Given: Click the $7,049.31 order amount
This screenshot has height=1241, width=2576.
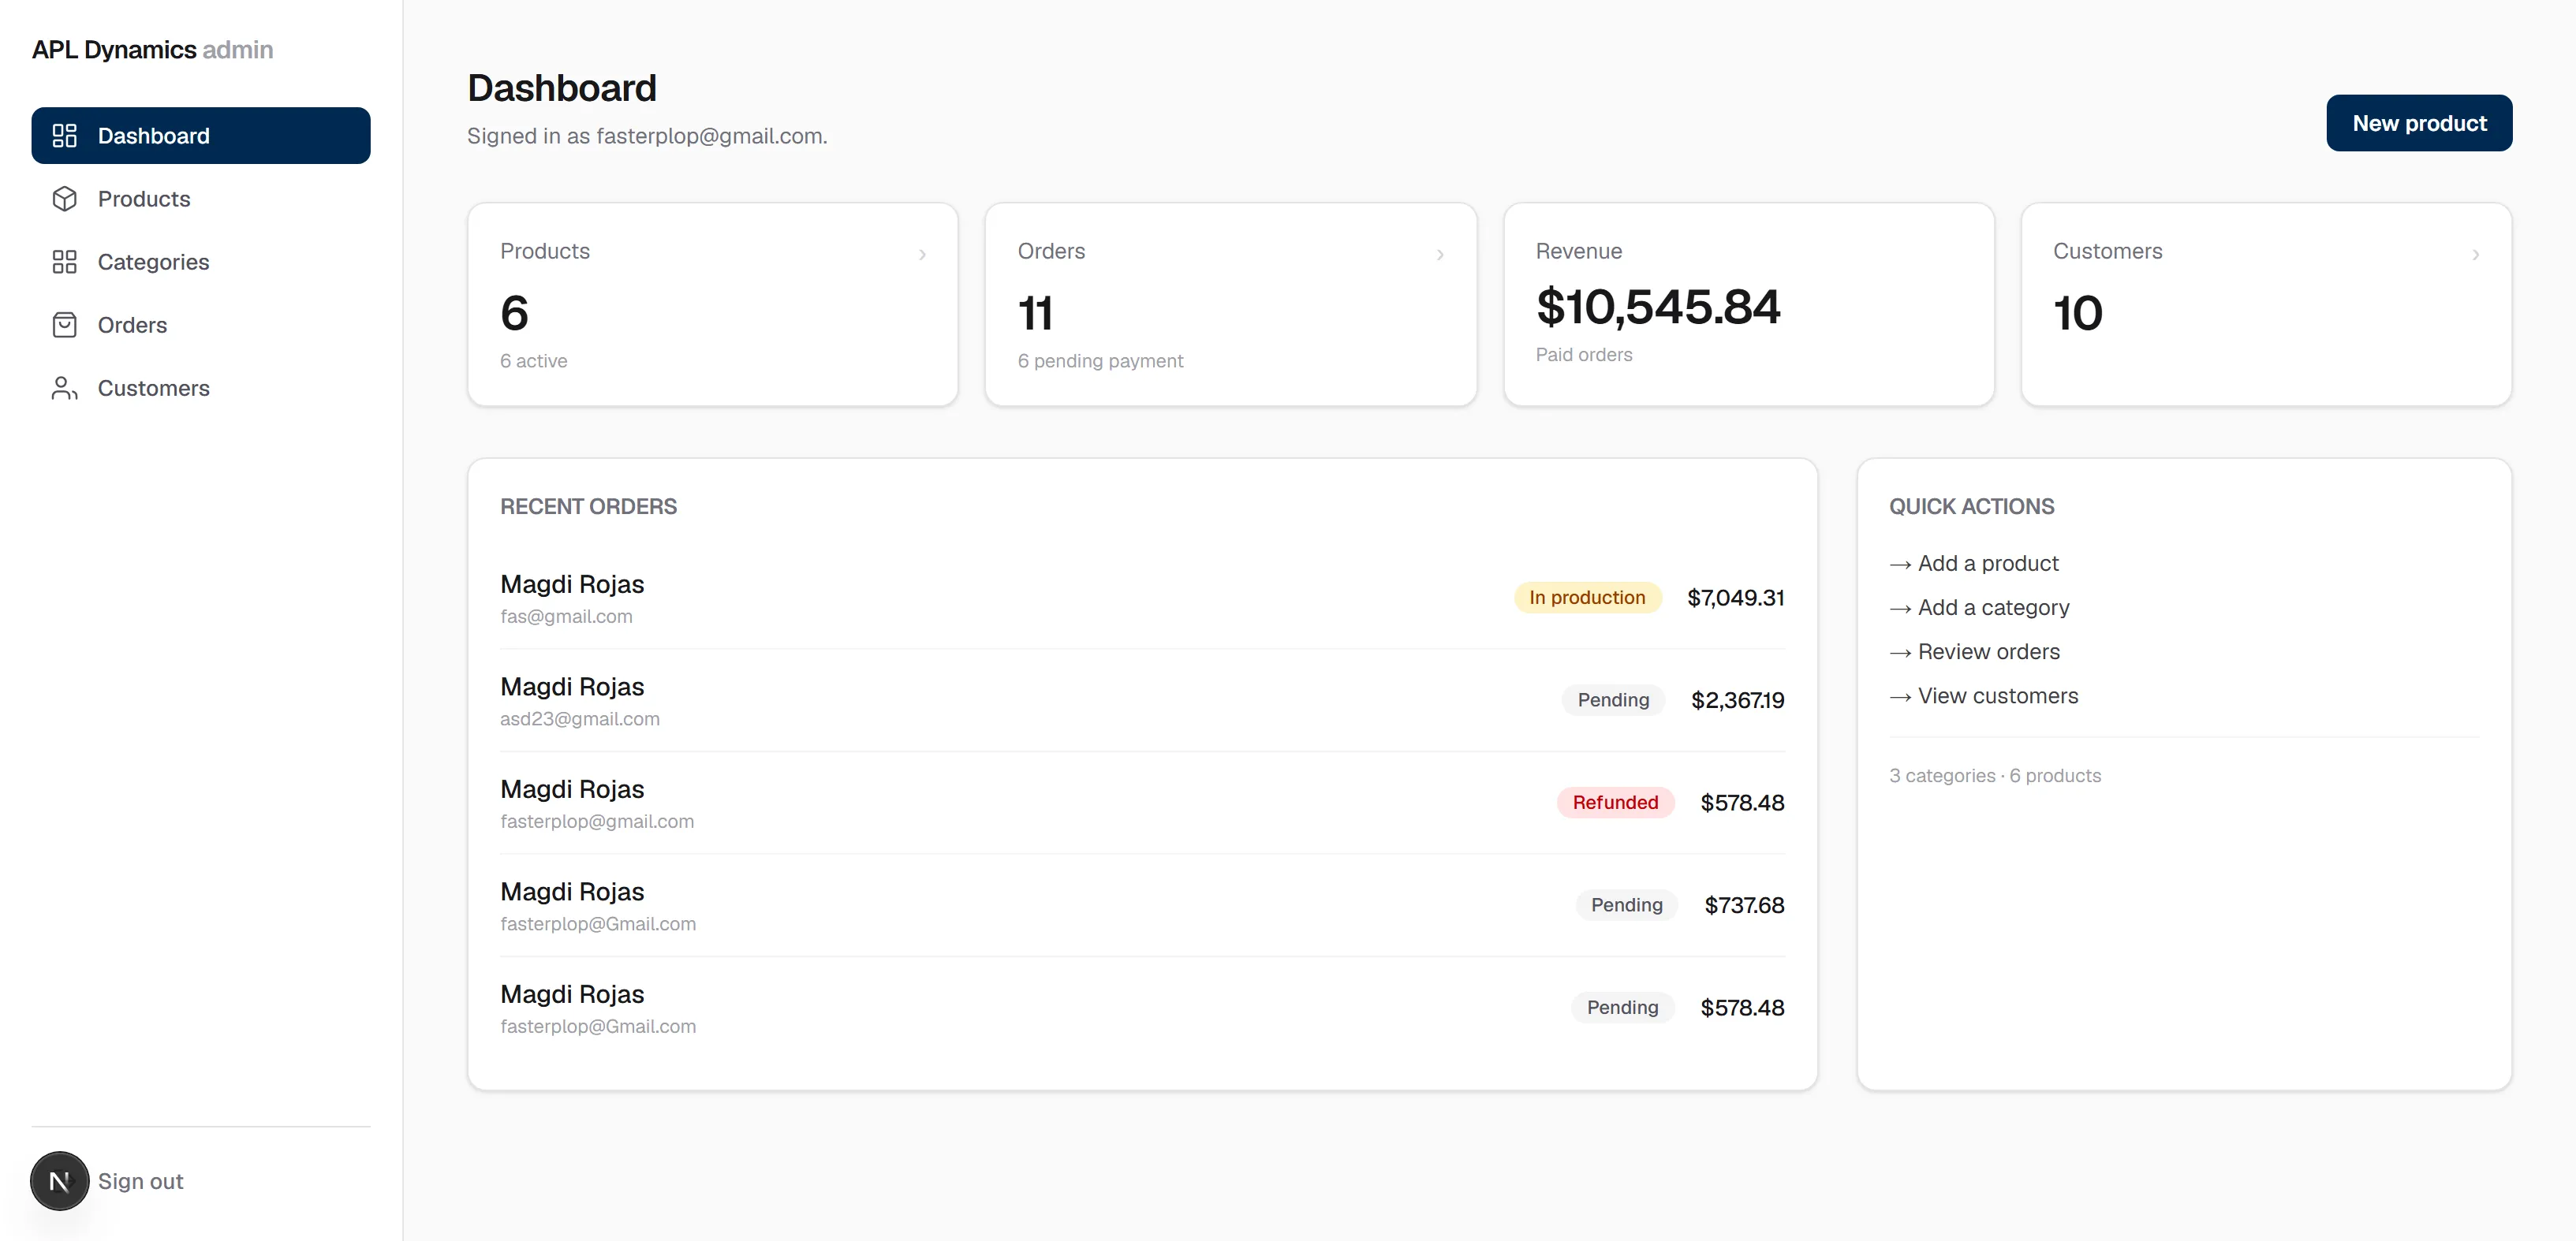Looking at the screenshot, I should [1735, 598].
